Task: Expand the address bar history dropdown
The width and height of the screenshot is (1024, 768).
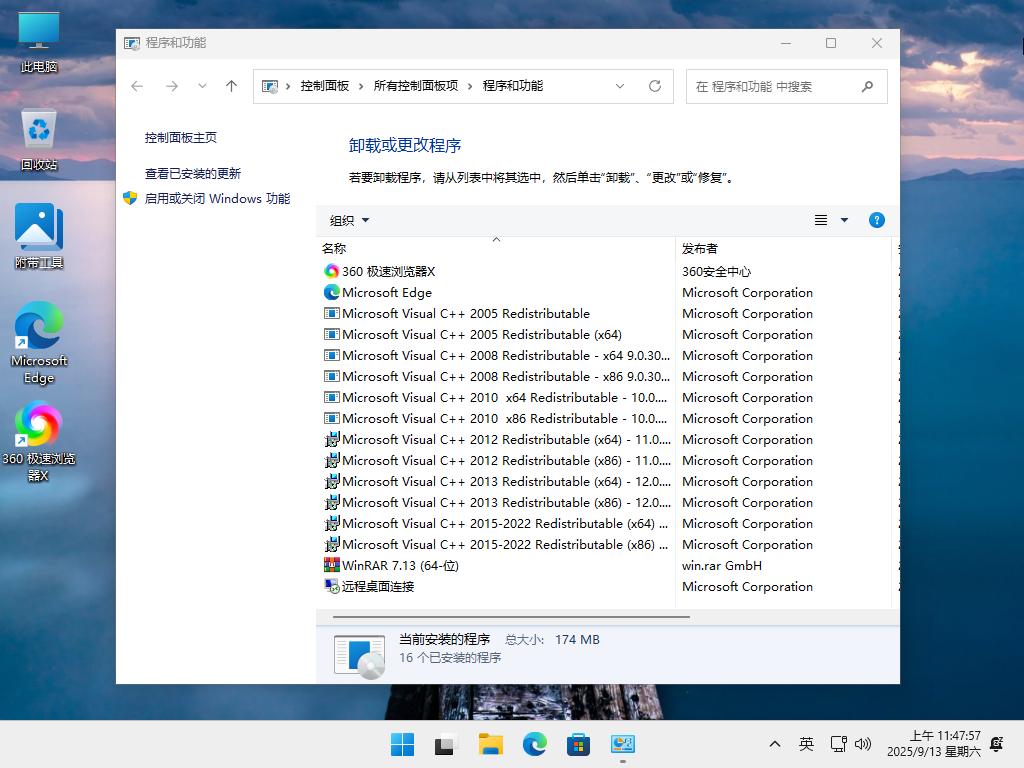Action: click(x=620, y=86)
